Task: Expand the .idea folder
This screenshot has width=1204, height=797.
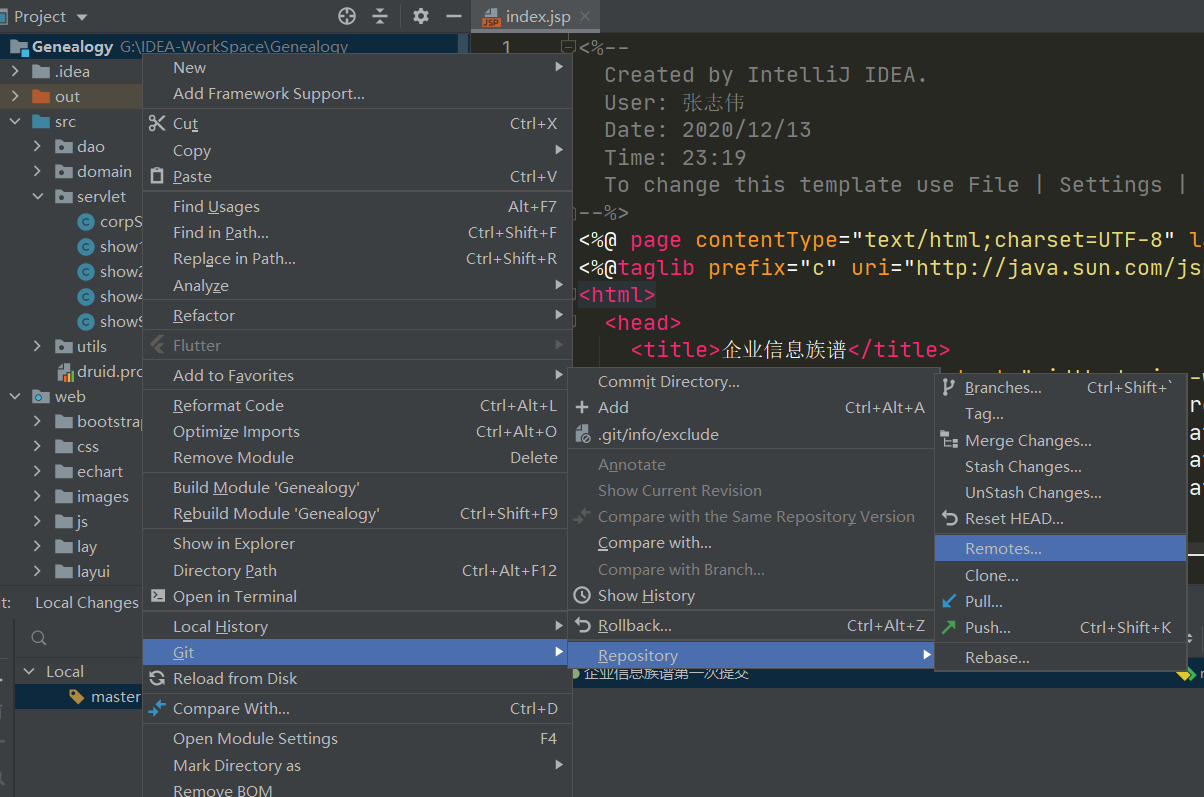Action: [15, 71]
